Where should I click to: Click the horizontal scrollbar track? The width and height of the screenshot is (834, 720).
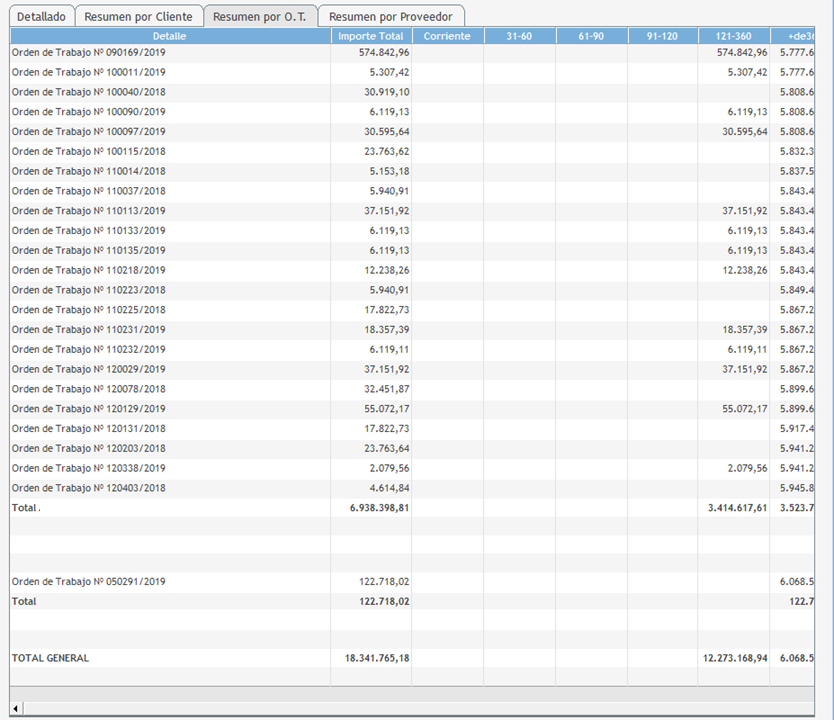tap(420, 709)
